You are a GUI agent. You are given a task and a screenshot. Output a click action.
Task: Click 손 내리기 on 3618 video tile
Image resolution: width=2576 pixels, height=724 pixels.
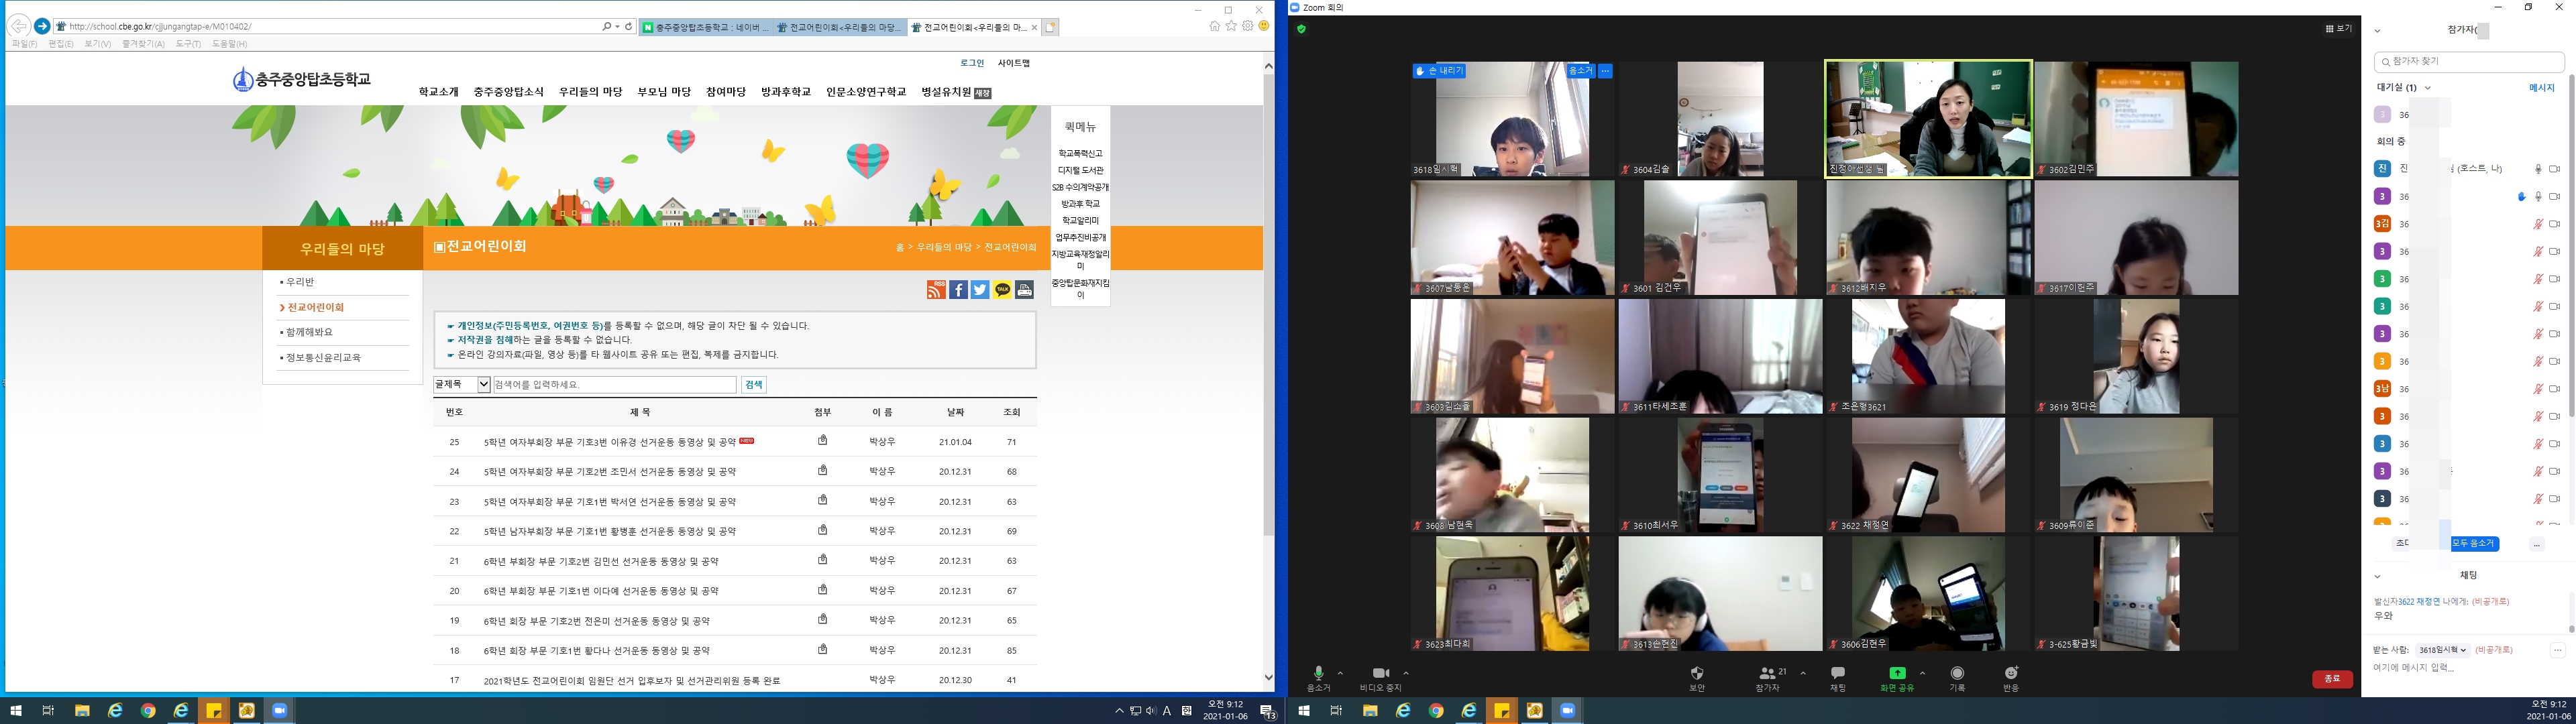(x=1439, y=71)
